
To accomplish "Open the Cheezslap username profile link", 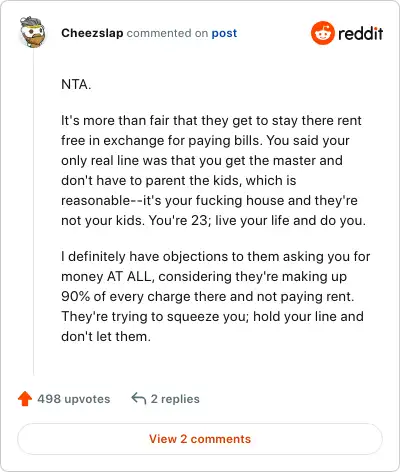I will [x=92, y=33].
